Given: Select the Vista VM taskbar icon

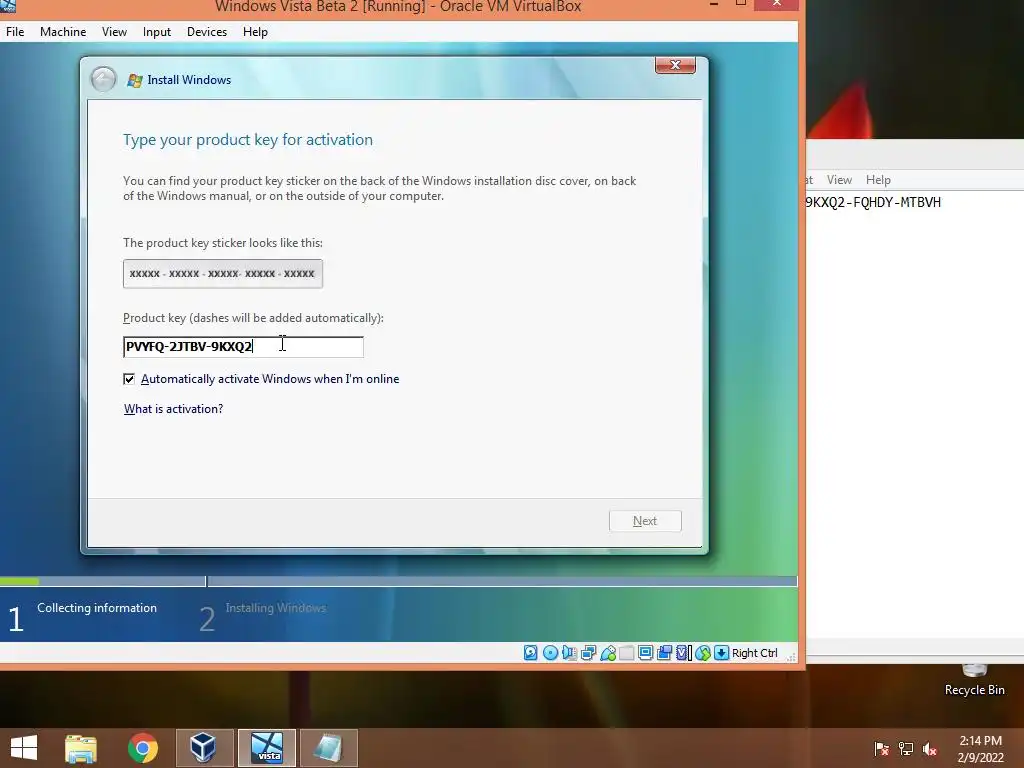Looking at the screenshot, I should point(267,748).
